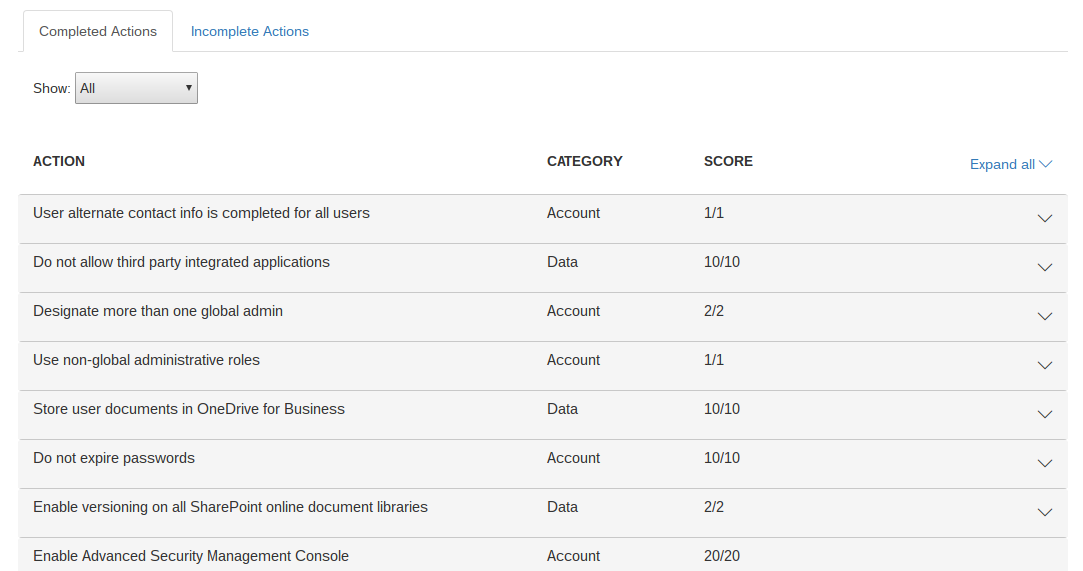Select 'Do not expire passwords' action text
The height and width of the screenshot is (571, 1083).
pyautogui.click(x=114, y=458)
